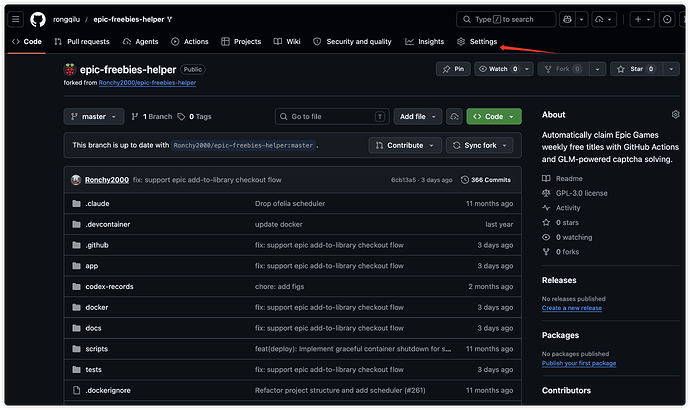Open the Actions tab
Screen dimensions: 690x410
[x=190, y=41]
